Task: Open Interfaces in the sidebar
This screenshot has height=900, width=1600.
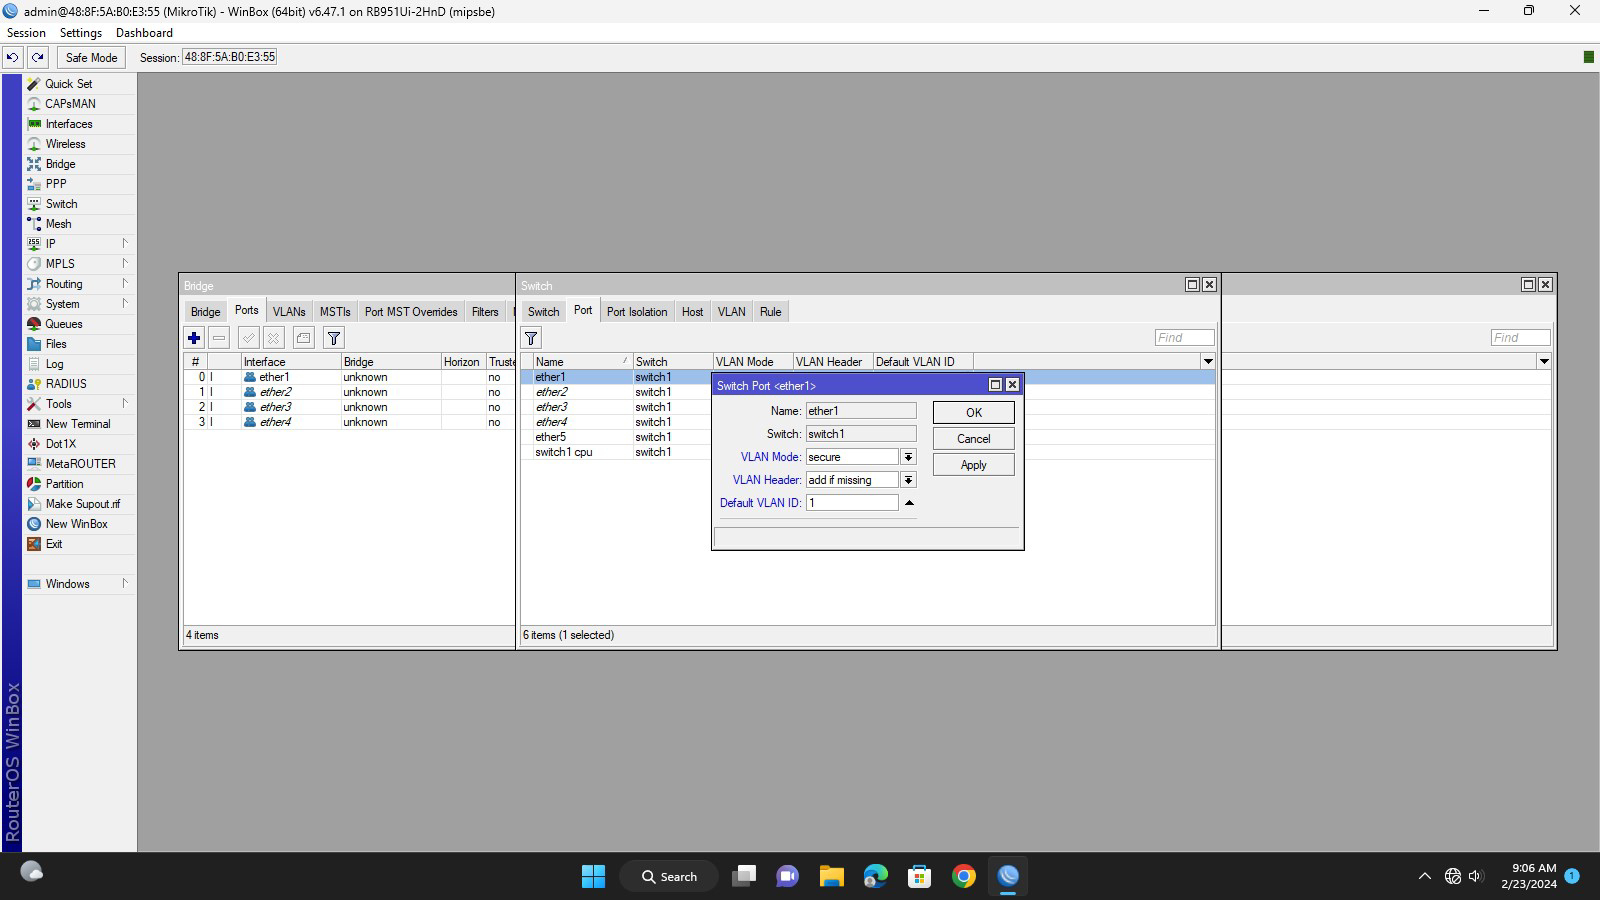Action: [69, 124]
